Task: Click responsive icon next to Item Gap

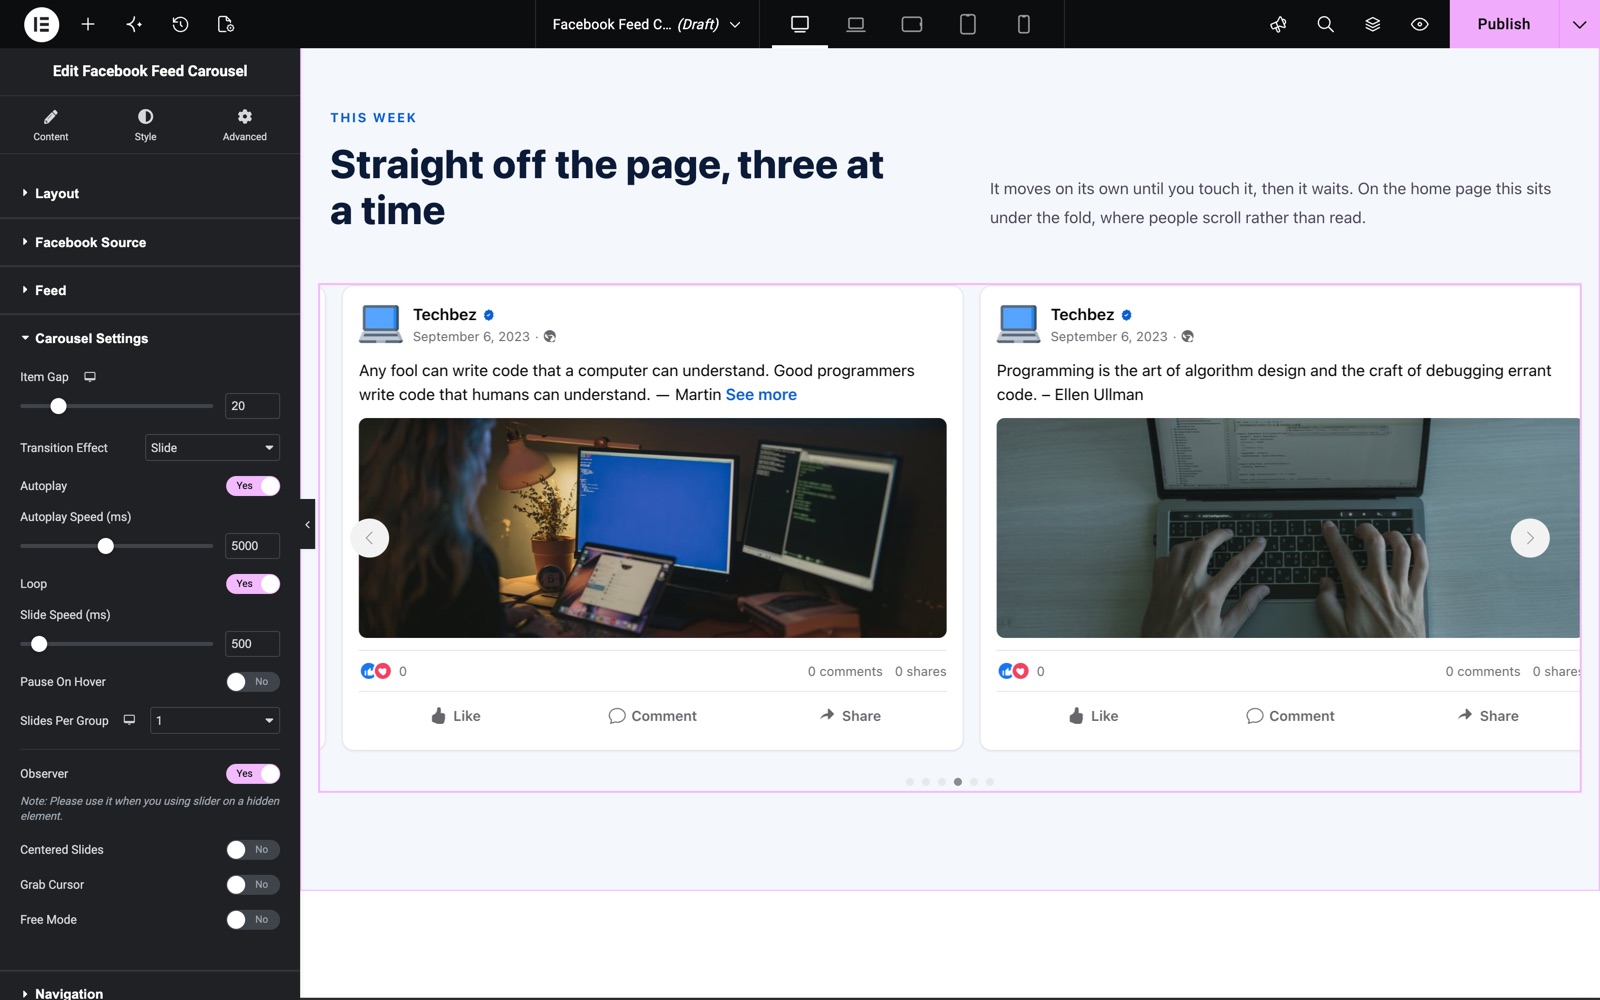Action: [90, 377]
